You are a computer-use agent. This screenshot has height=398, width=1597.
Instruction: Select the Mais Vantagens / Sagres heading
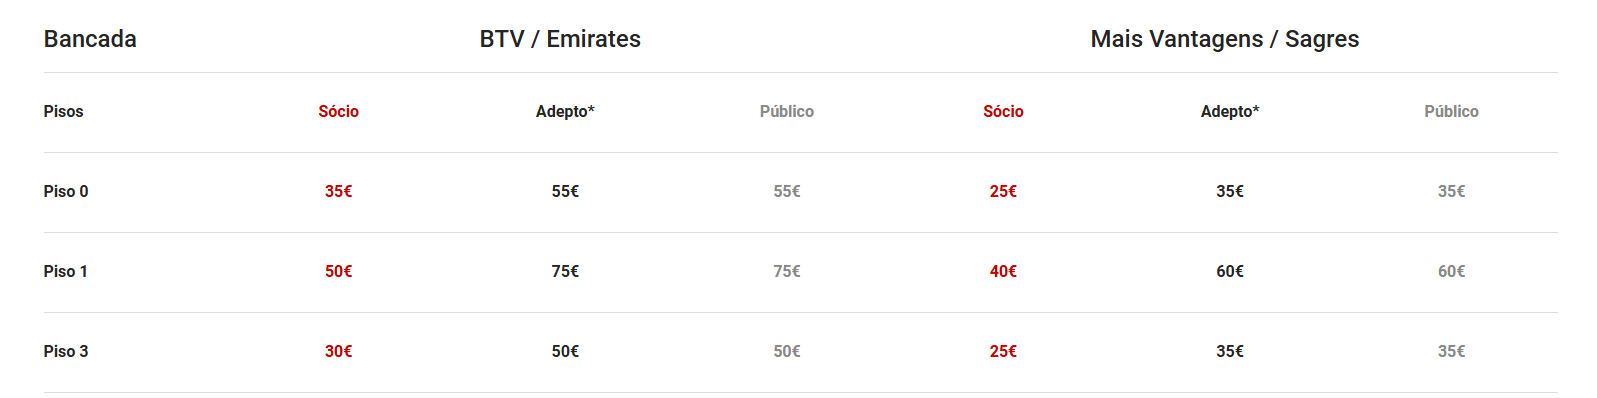1225,39
